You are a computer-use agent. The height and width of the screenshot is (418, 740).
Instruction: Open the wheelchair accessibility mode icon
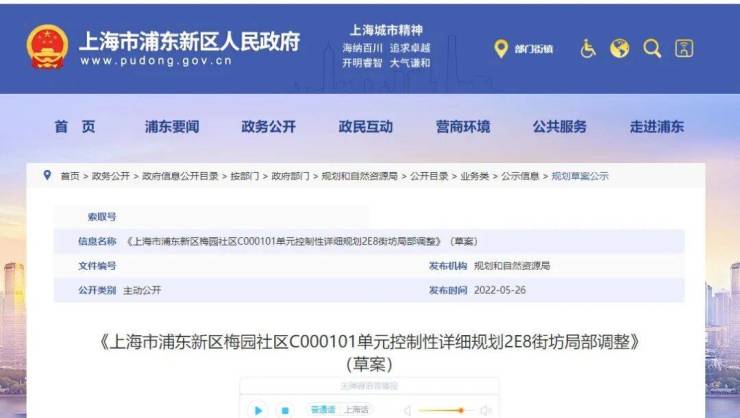pos(588,48)
